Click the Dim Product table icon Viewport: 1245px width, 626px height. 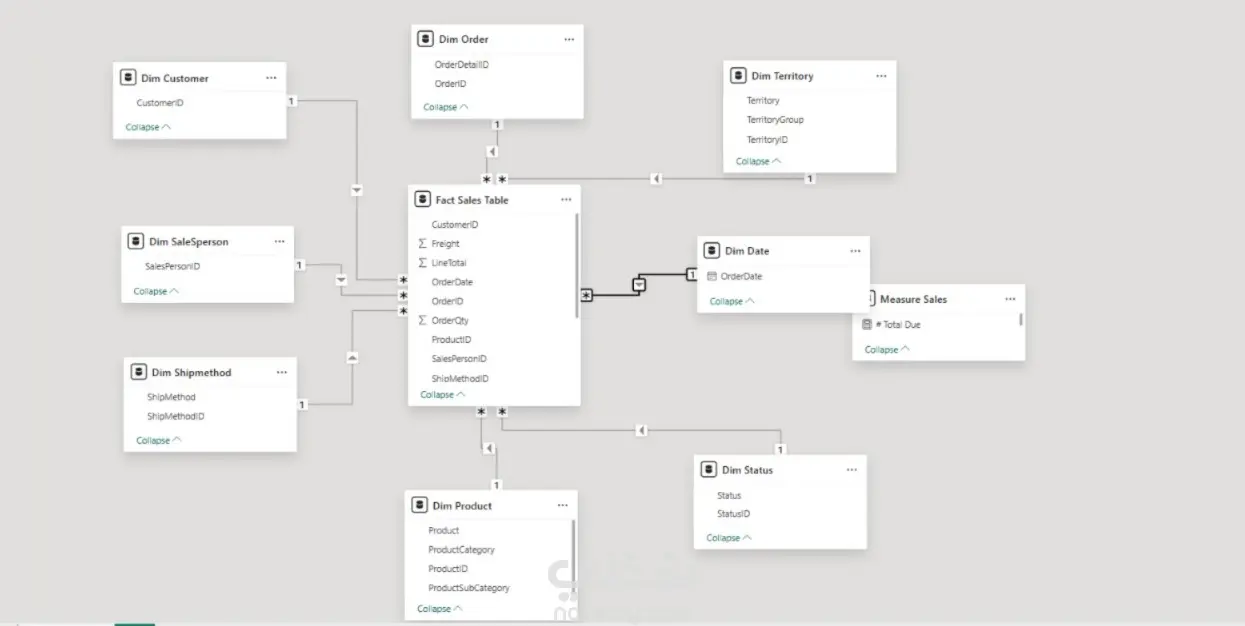419,506
